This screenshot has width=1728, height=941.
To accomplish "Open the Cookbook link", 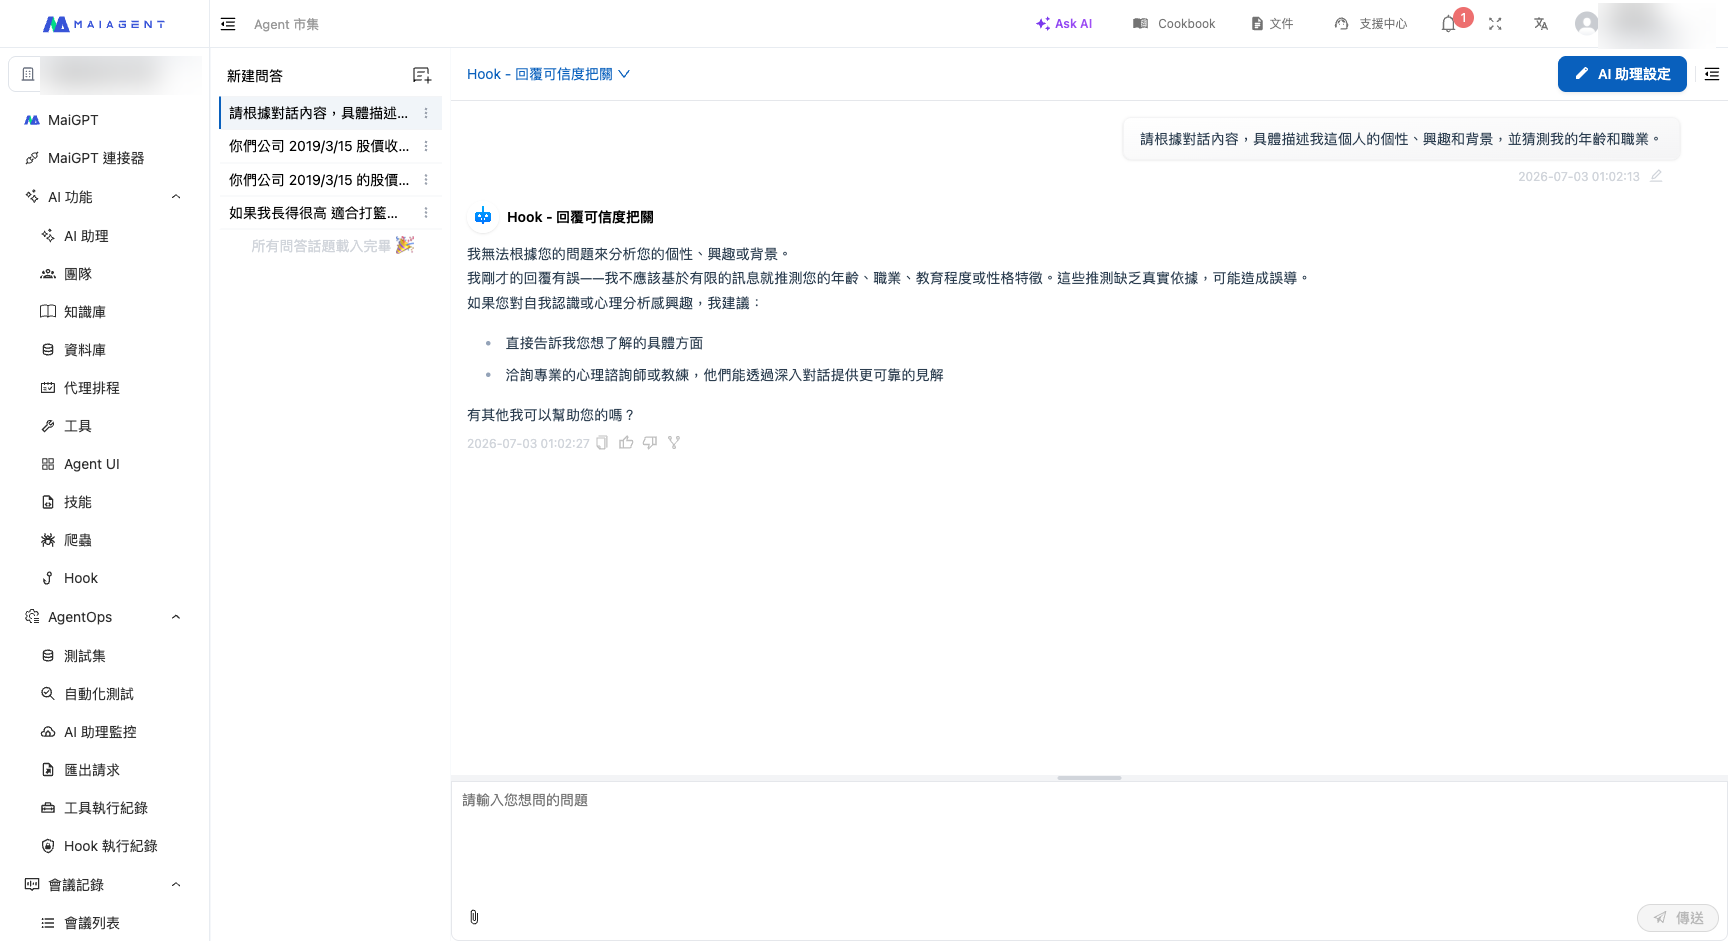I will 1174,24.
